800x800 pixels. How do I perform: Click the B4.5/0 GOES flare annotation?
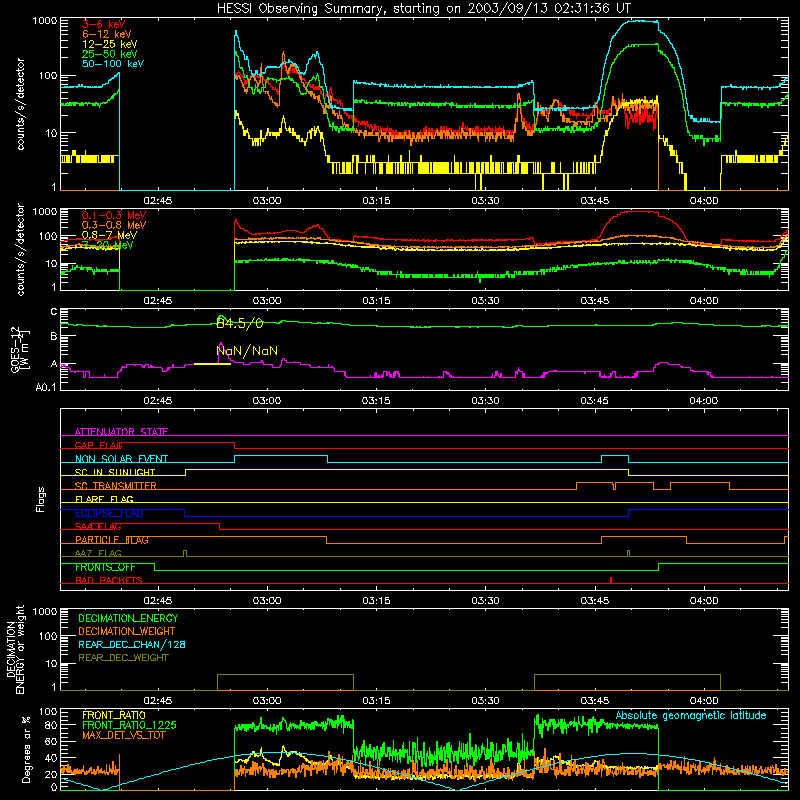coord(239,323)
